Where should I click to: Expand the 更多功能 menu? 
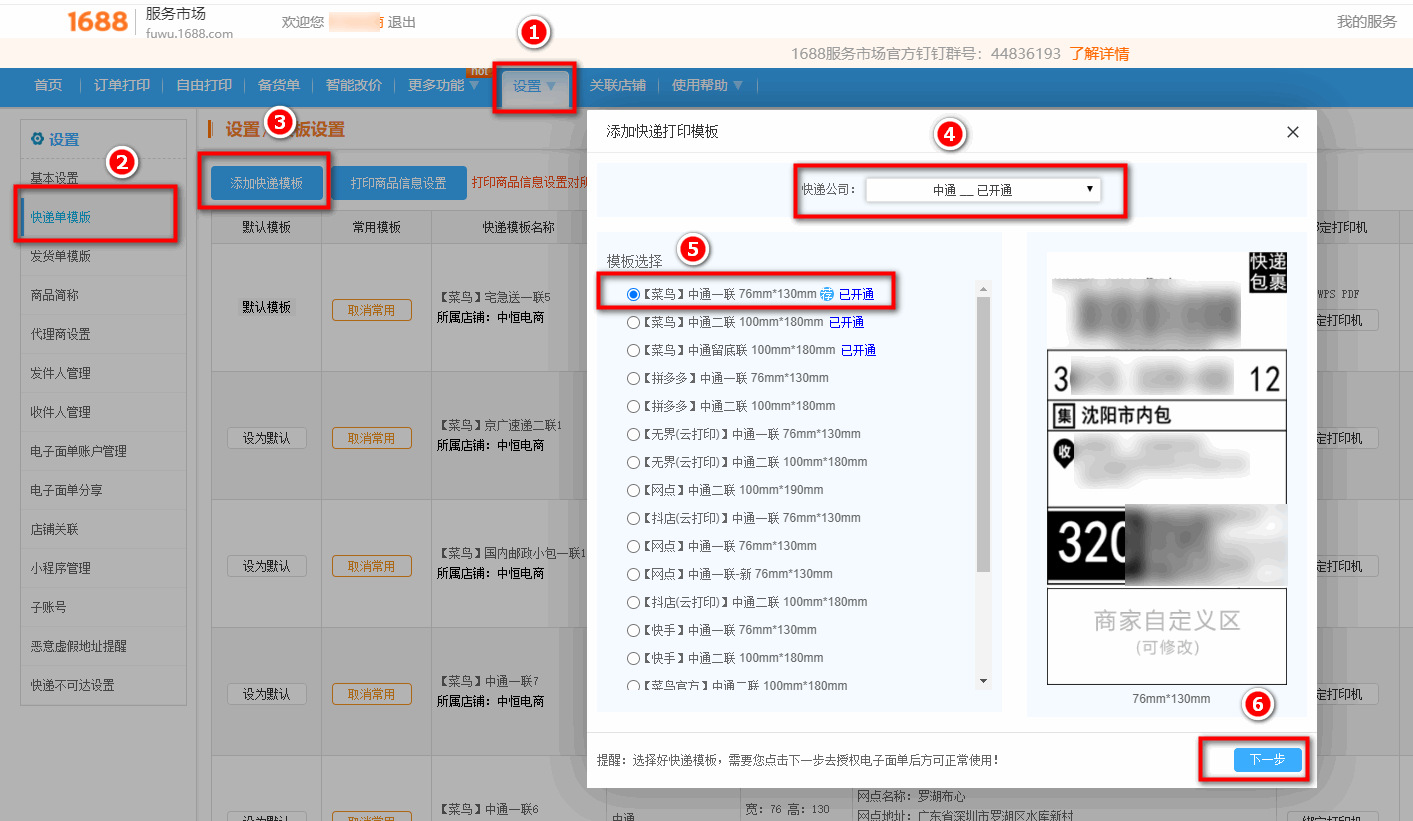tap(440, 85)
